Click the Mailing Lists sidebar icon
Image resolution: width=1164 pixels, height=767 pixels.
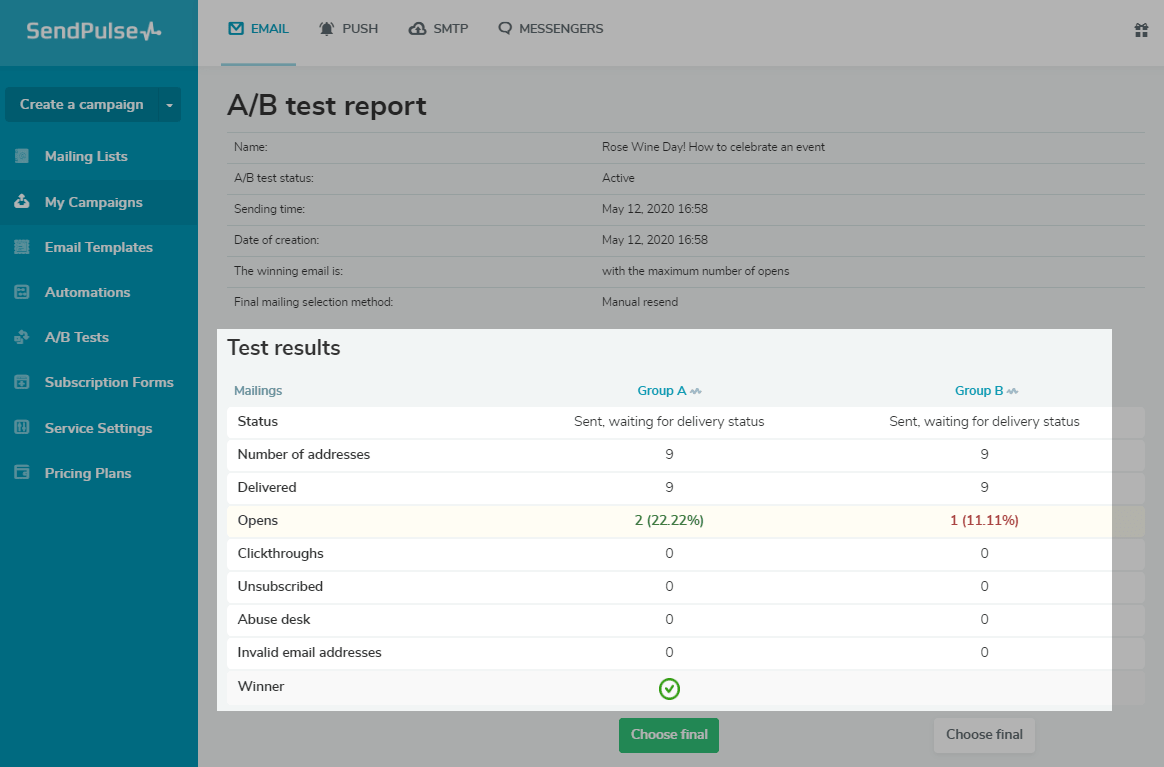click(22, 156)
